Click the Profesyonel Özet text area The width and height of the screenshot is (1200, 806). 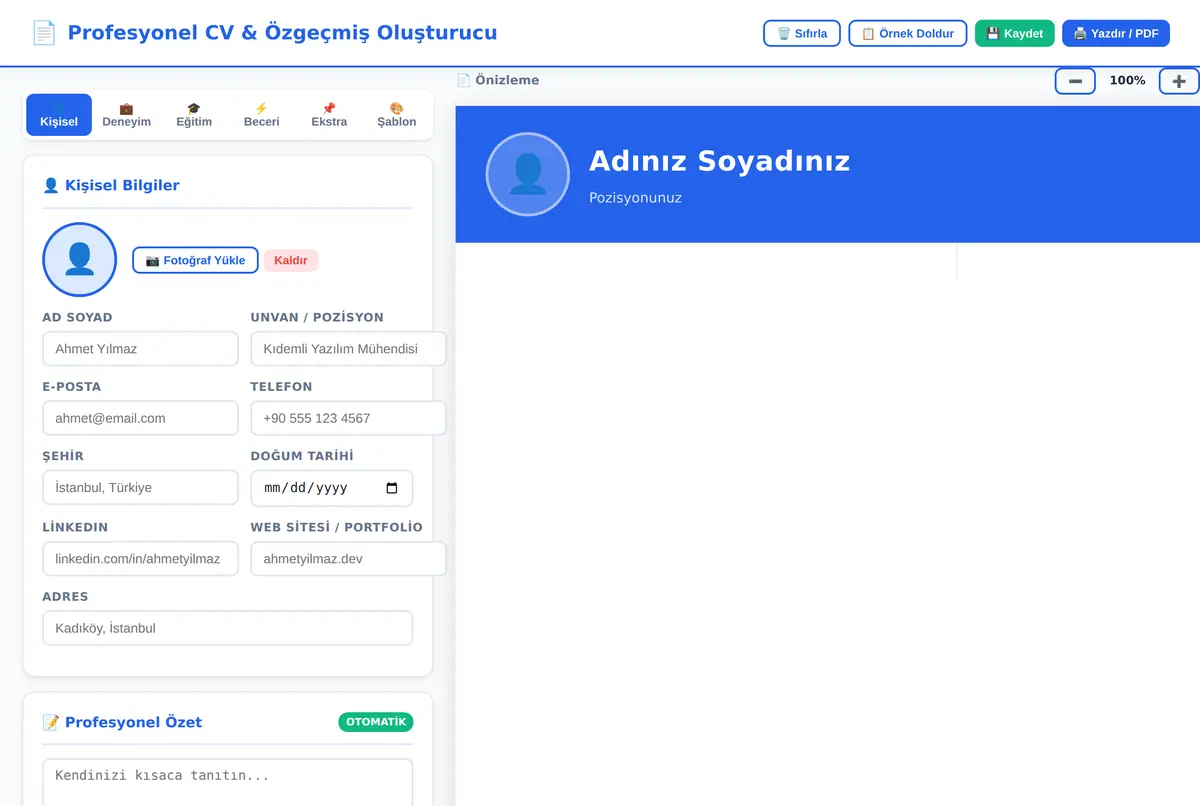(x=227, y=782)
